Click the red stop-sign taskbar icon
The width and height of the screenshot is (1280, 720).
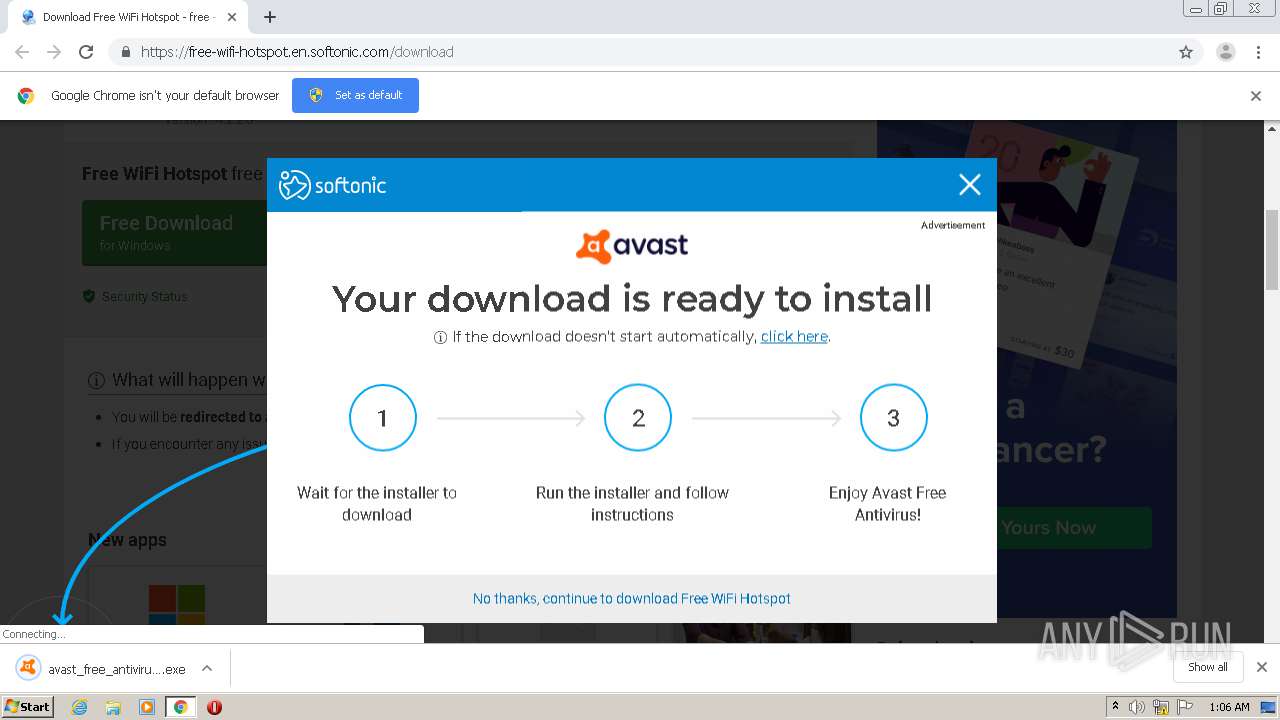tap(214, 707)
